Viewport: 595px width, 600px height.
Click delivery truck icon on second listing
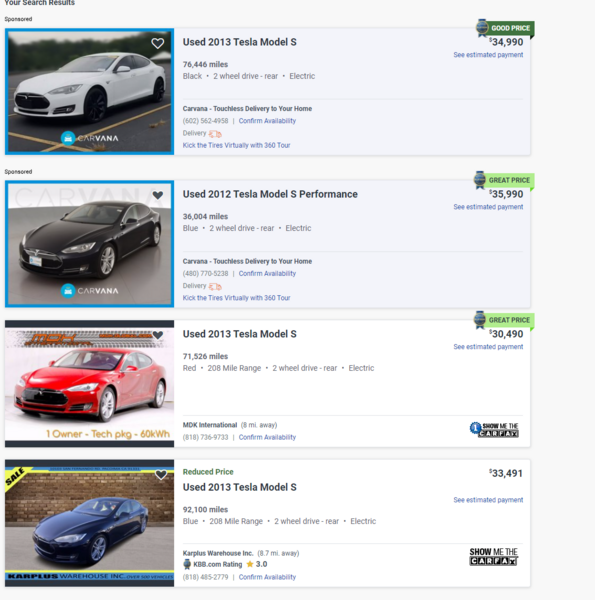(x=215, y=287)
